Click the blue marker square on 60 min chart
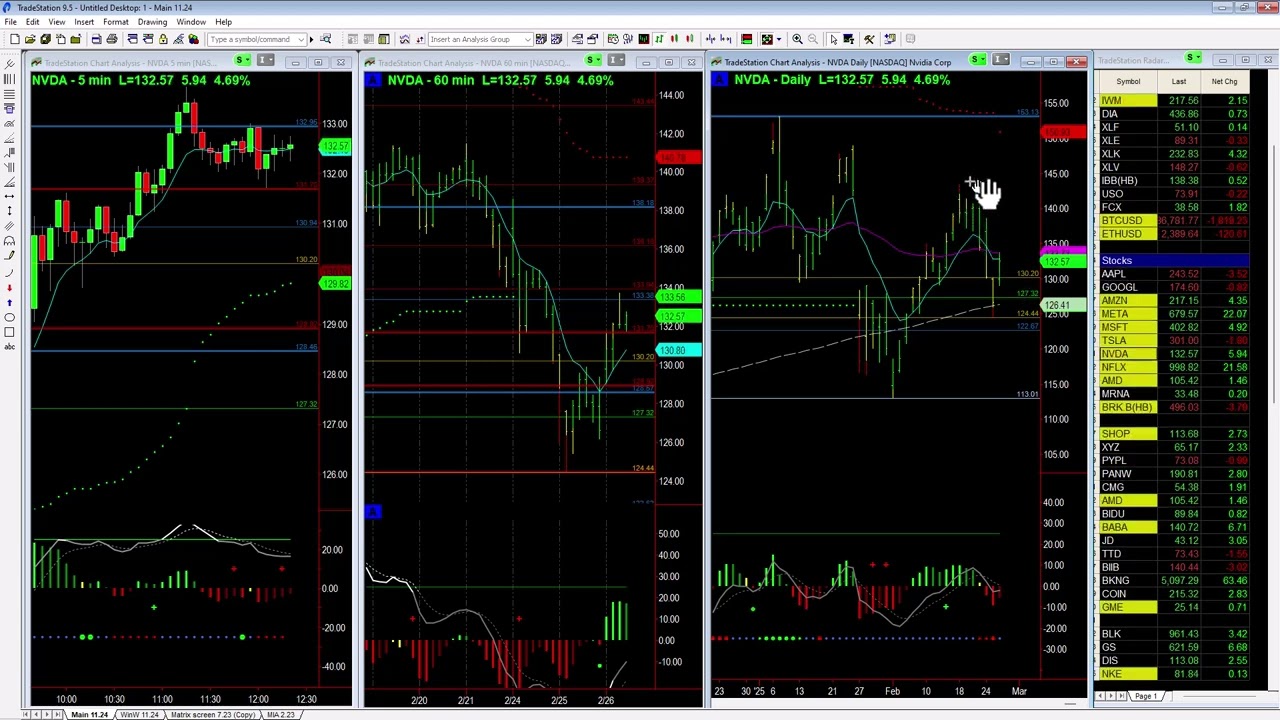The height and width of the screenshot is (720, 1280). point(372,512)
